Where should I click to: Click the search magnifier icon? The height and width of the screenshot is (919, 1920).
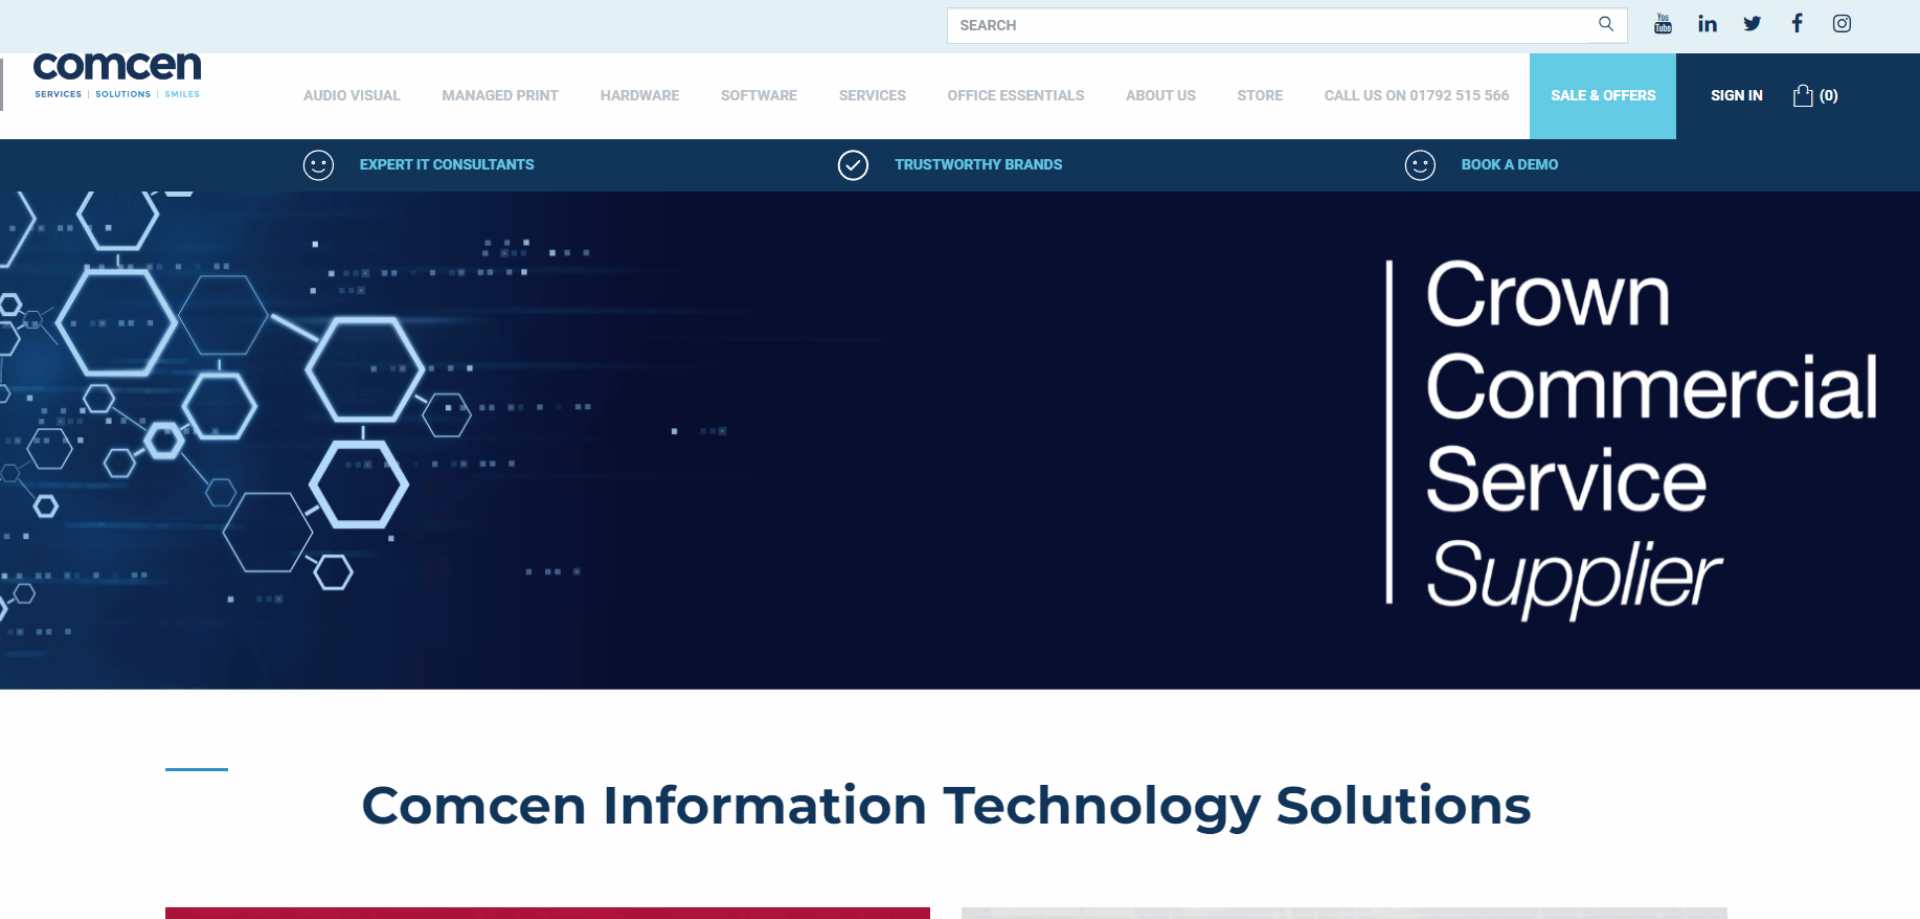tap(1606, 24)
